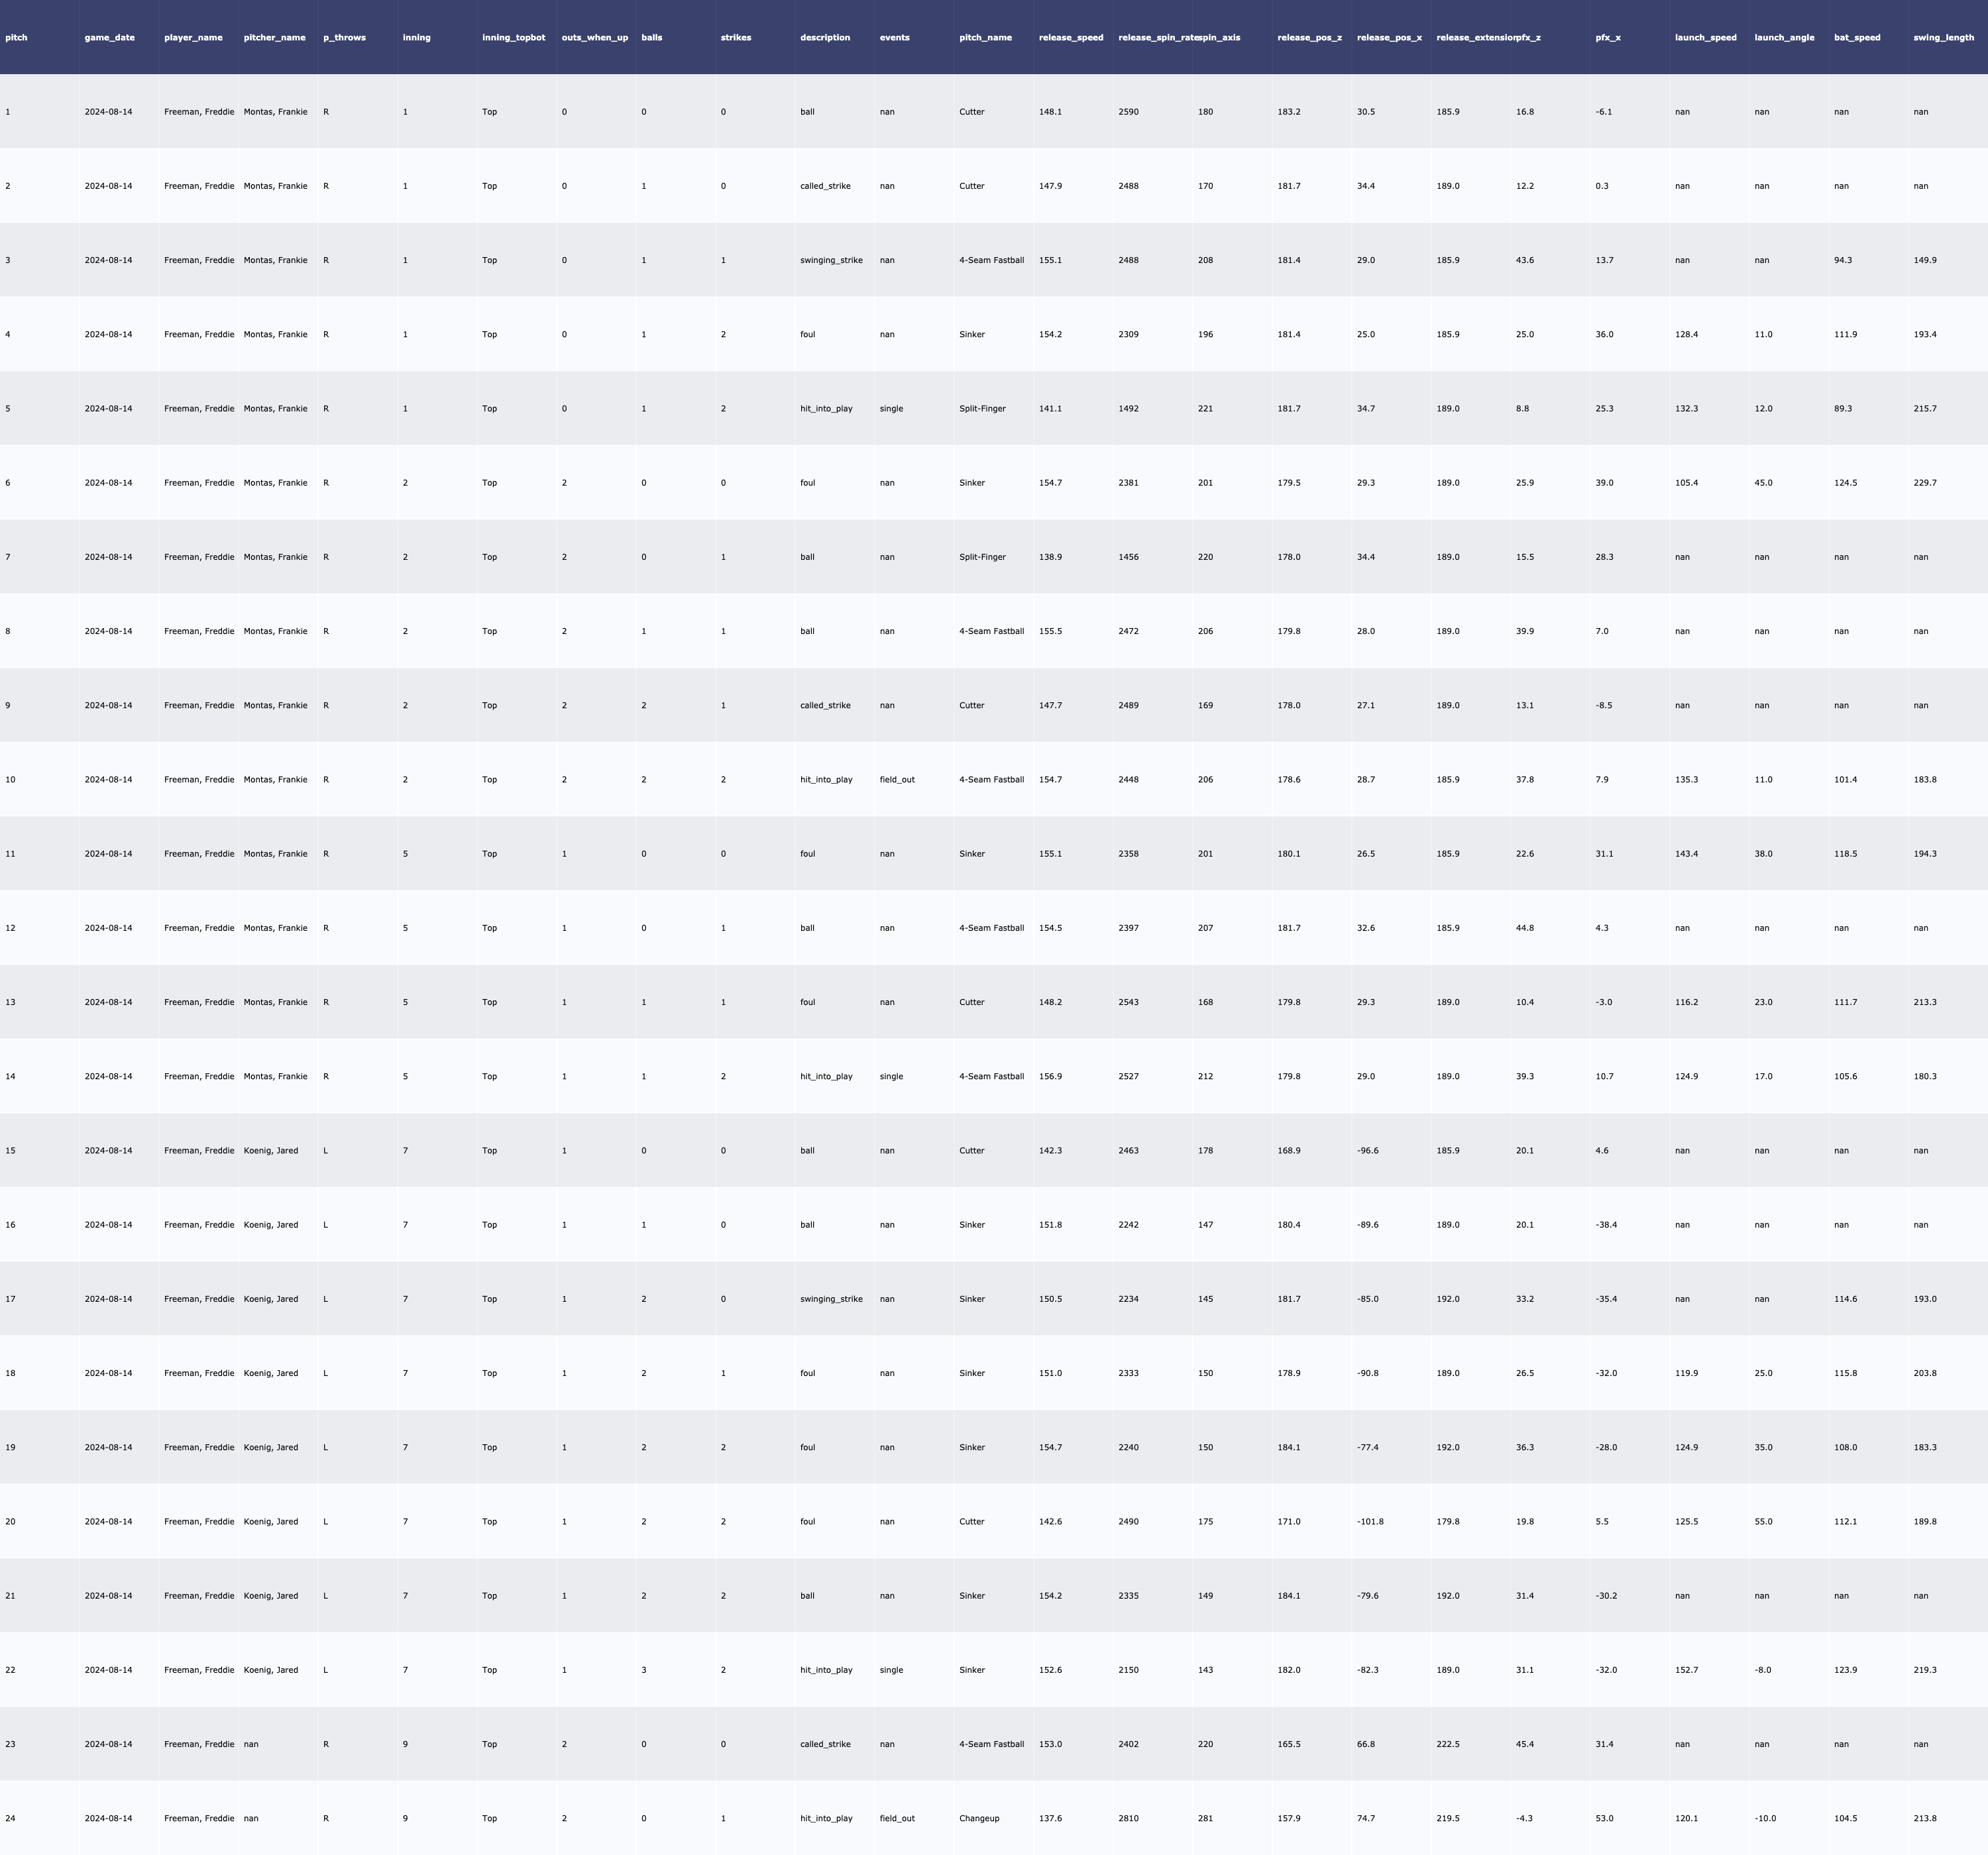
Task: Select the description column header
Action: point(825,38)
